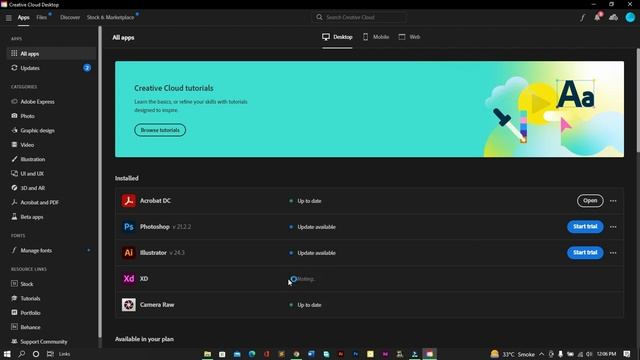Viewport: 640px width, 360px height.
Task: Open more options for Photoshop
Action: [613, 227]
